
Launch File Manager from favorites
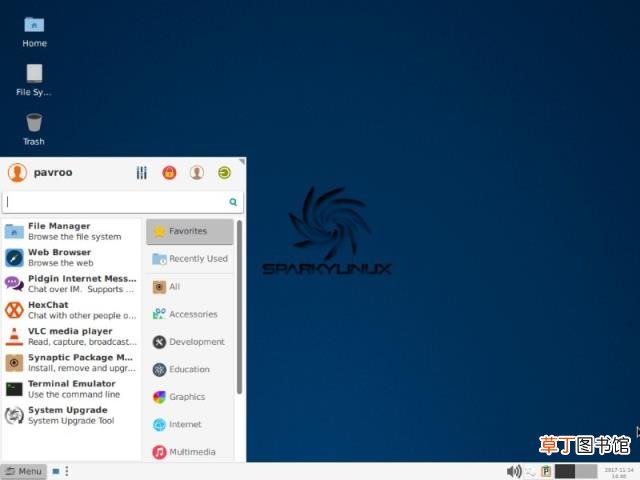(x=71, y=231)
